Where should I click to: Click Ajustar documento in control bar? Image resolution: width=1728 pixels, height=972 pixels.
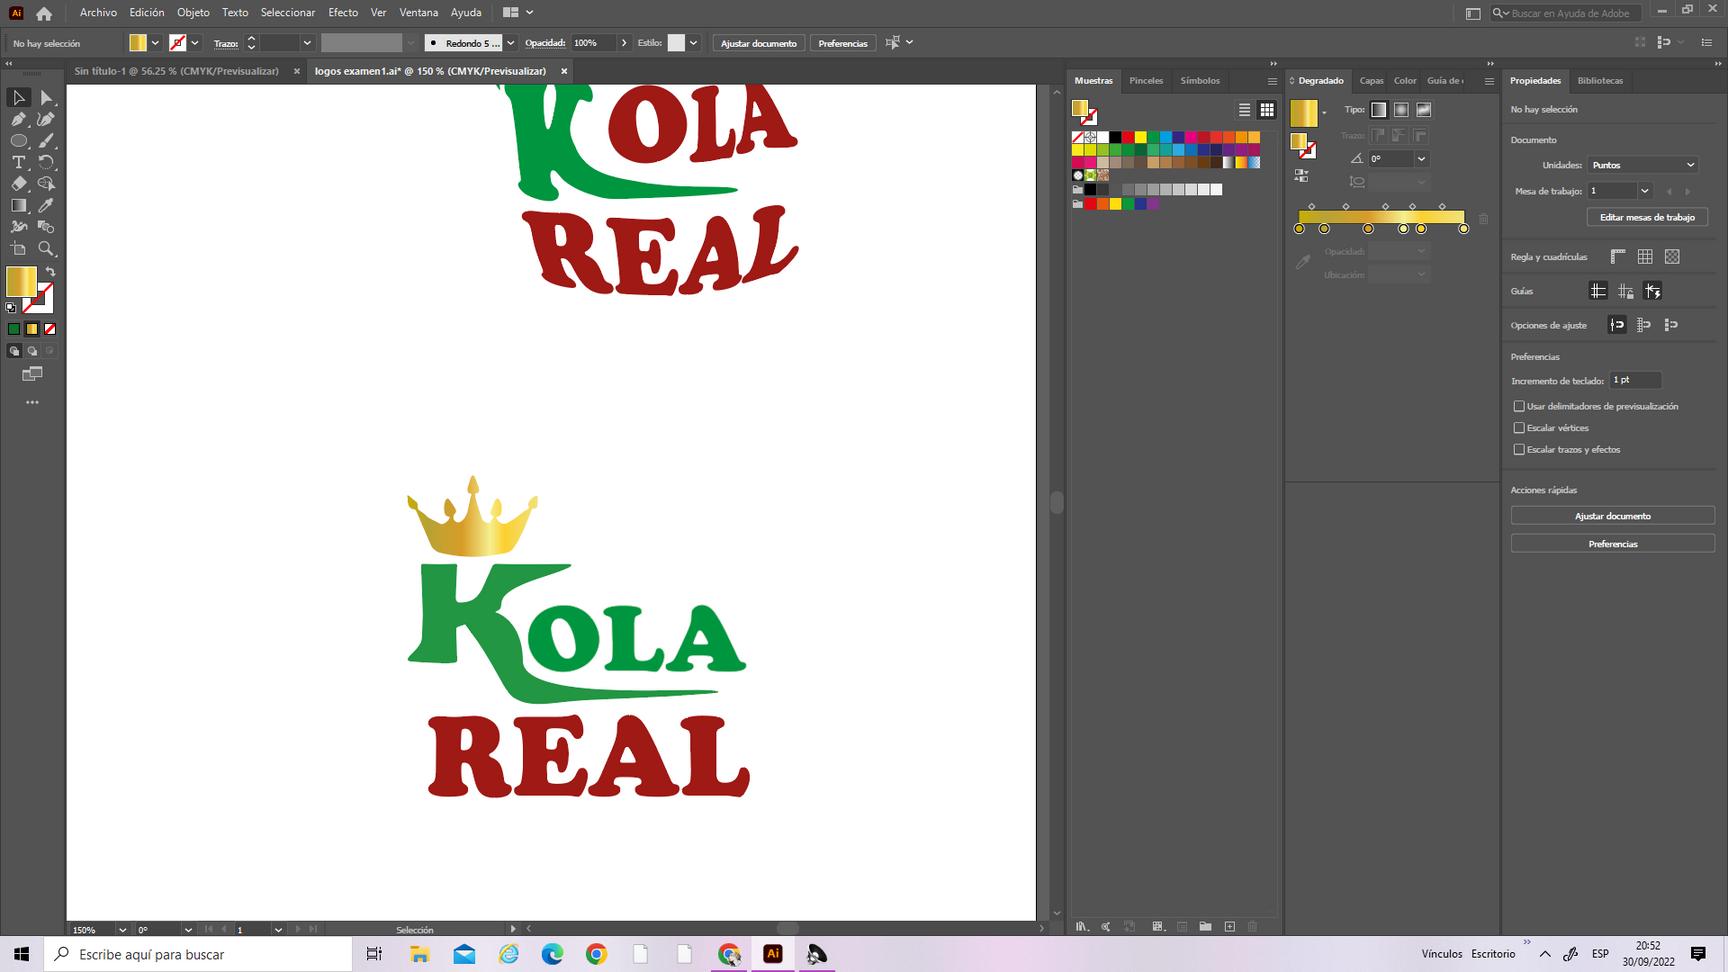[759, 43]
